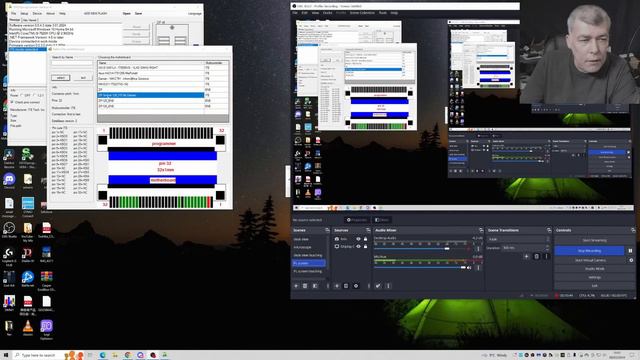Open the VLC media player desktop icon

point(28,326)
